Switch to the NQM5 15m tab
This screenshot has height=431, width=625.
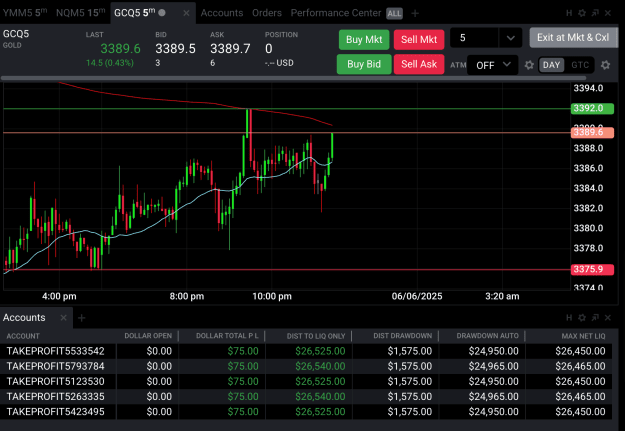coord(81,13)
